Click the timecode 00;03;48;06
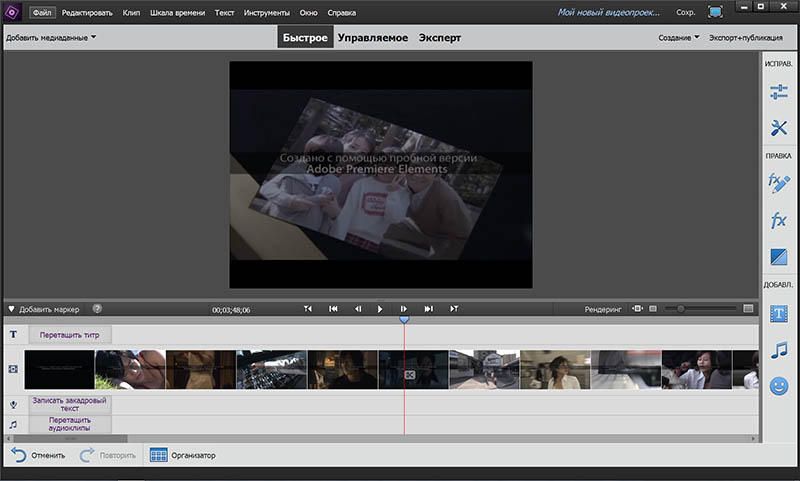800x481 pixels. (x=231, y=310)
